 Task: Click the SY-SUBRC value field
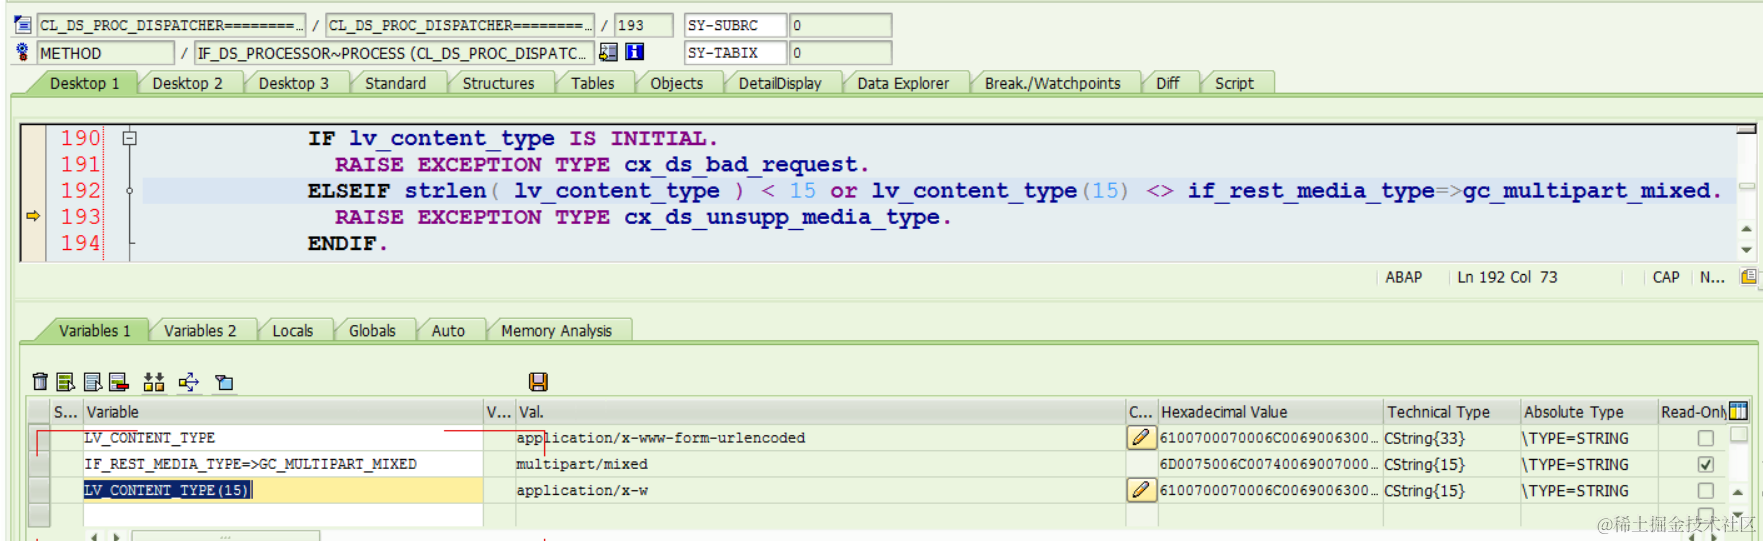coord(840,25)
